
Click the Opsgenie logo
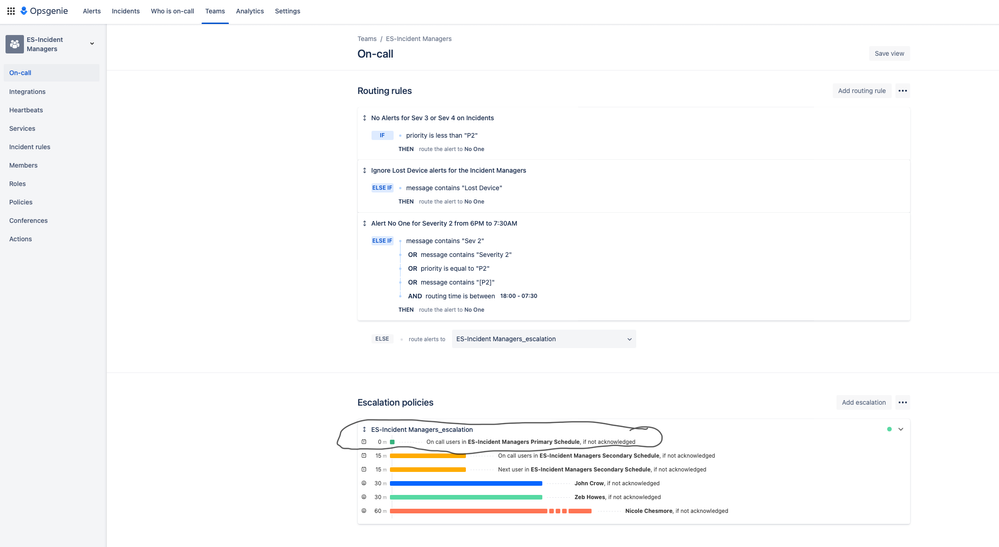click(x=44, y=11)
